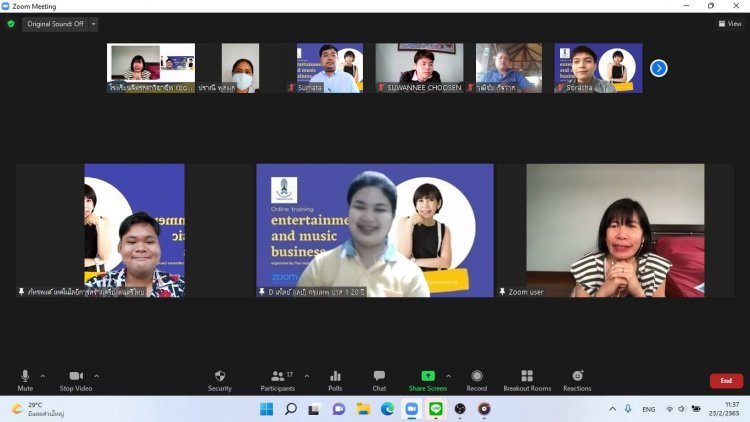The height and width of the screenshot is (422, 750).
Task: Click the pin icon on left video label
Action: pos(22,291)
